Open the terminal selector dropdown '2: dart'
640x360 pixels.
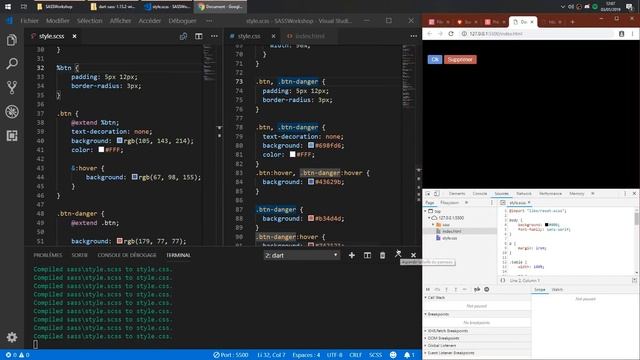[x=301, y=255]
